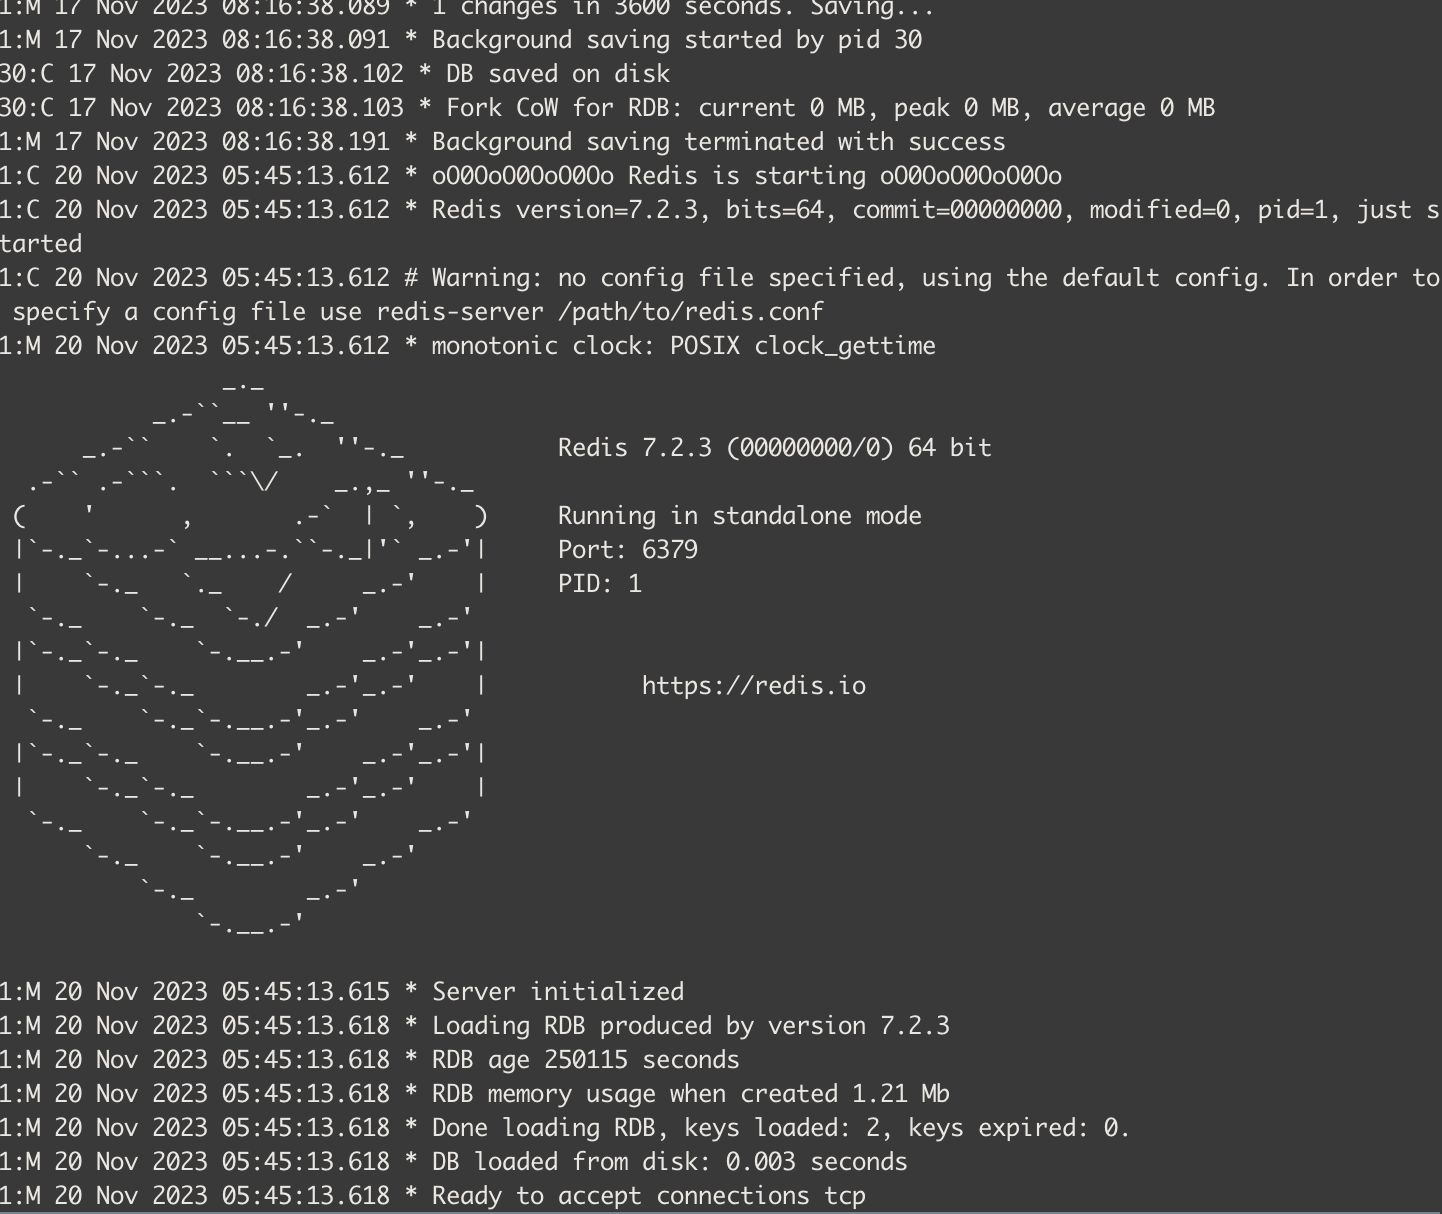Click the '1 changes in 3600 seconds' line
1442x1214 pixels.
pyautogui.click(x=468, y=9)
